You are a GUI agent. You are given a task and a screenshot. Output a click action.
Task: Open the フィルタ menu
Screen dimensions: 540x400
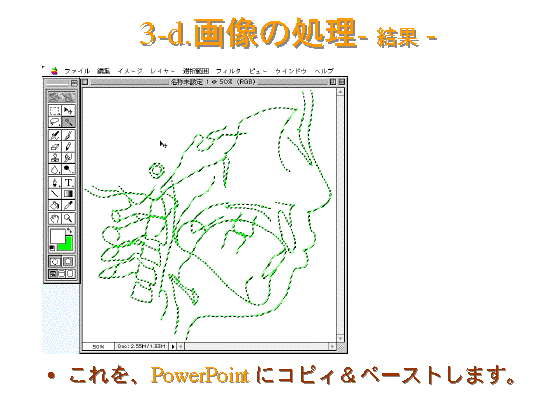pyautogui.click(x=228, y=71)
